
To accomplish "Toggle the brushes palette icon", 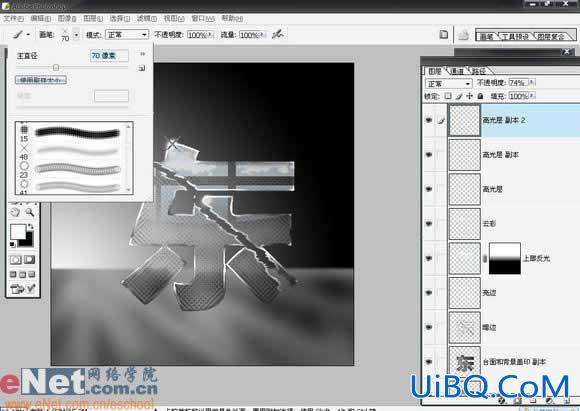I will (x=444, y=34).
